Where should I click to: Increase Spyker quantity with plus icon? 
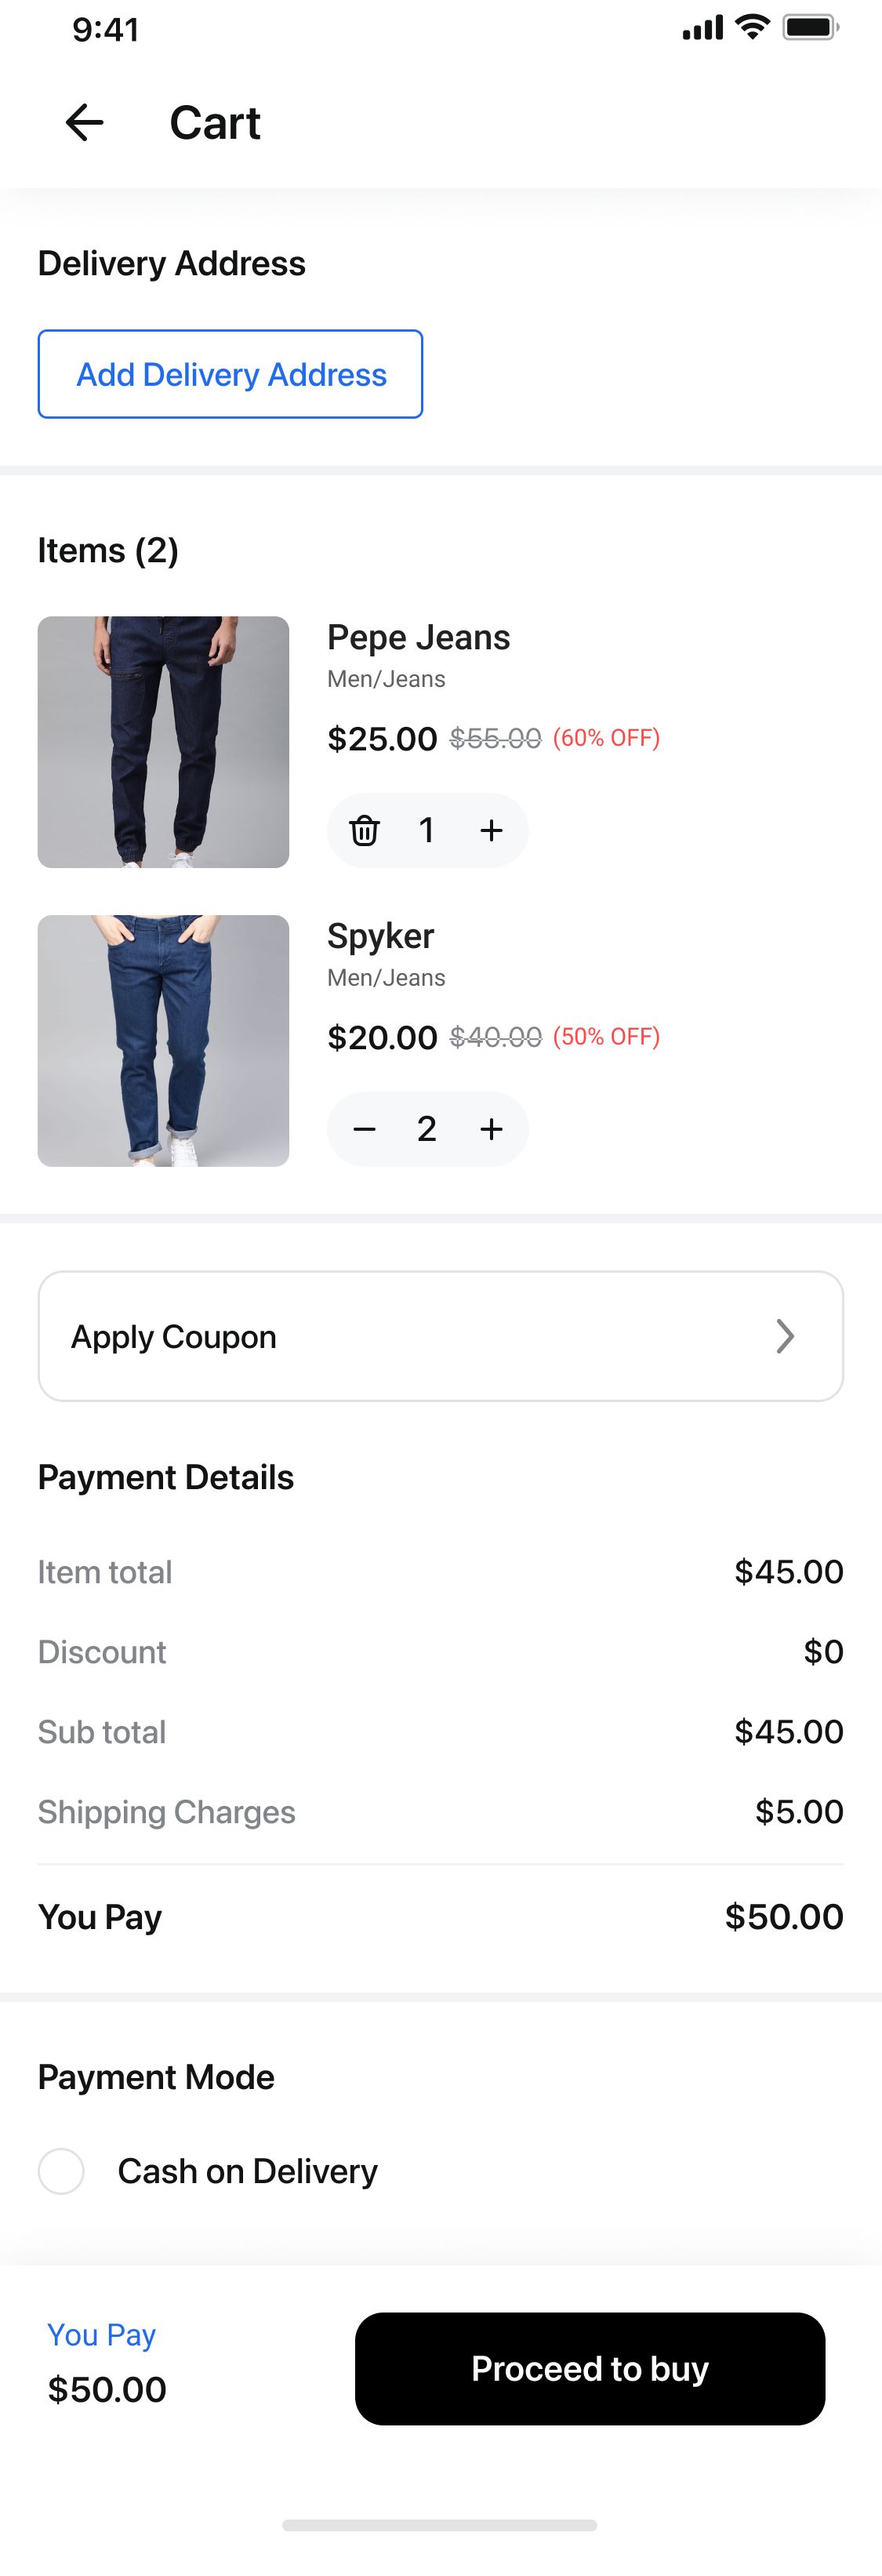[x=491, y=1129]
